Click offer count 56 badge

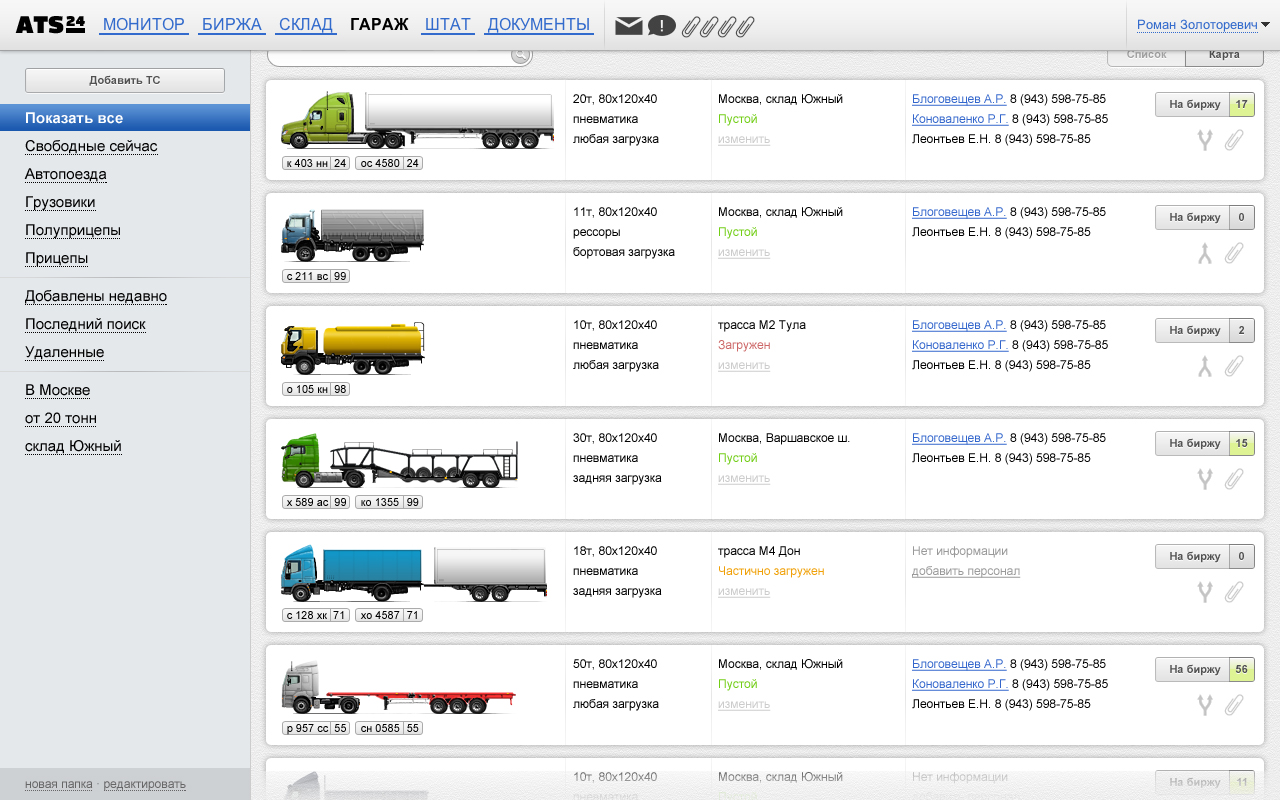(1242, 669)
